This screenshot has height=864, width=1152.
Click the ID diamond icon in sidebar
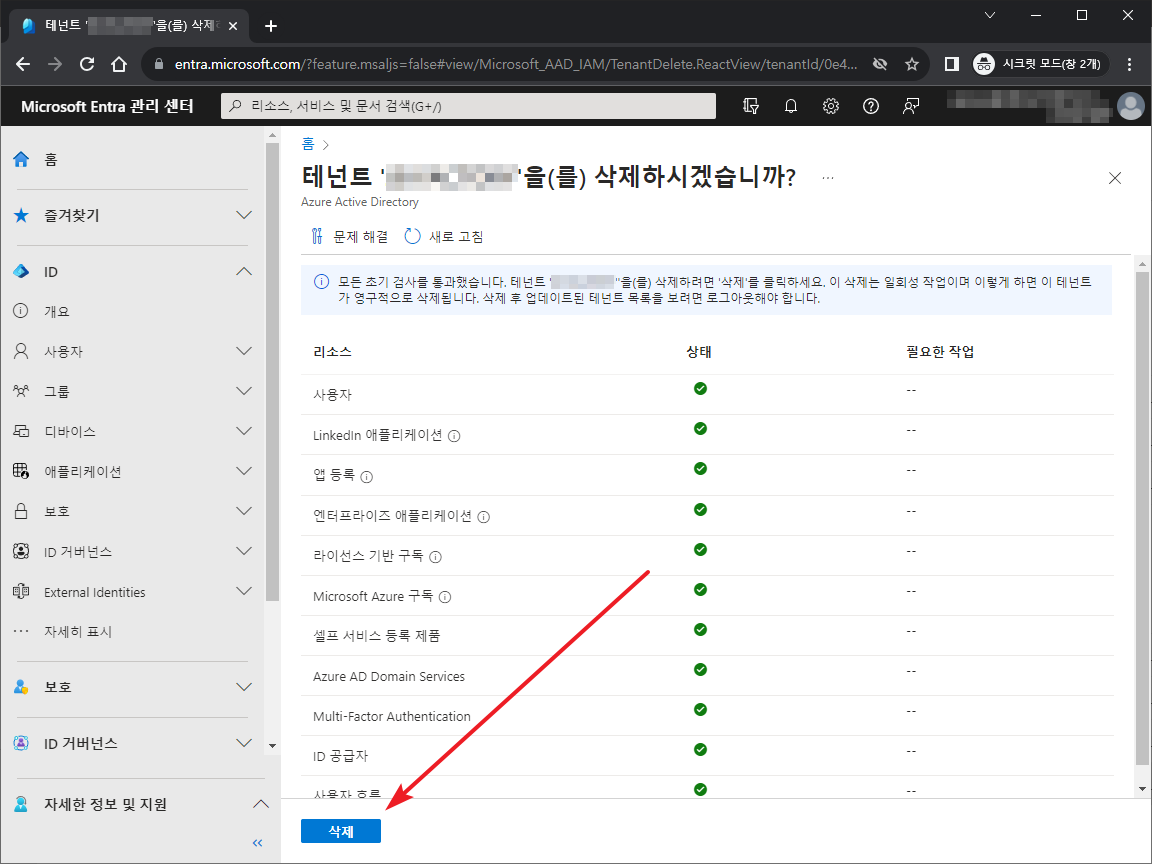point(21,271)
